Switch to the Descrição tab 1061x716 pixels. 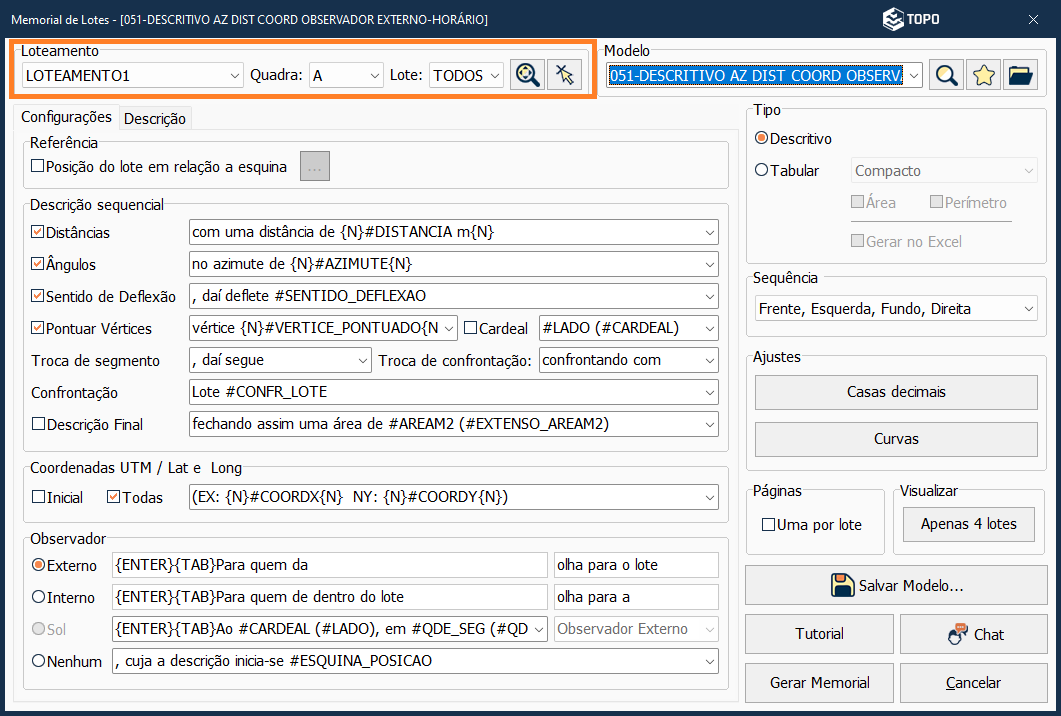coord(154,118)
